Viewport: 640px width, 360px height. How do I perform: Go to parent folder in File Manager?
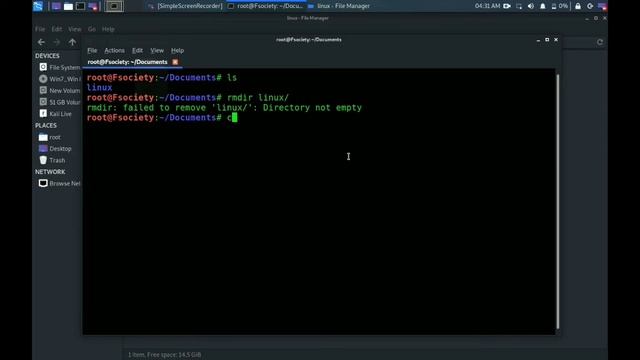72,42
